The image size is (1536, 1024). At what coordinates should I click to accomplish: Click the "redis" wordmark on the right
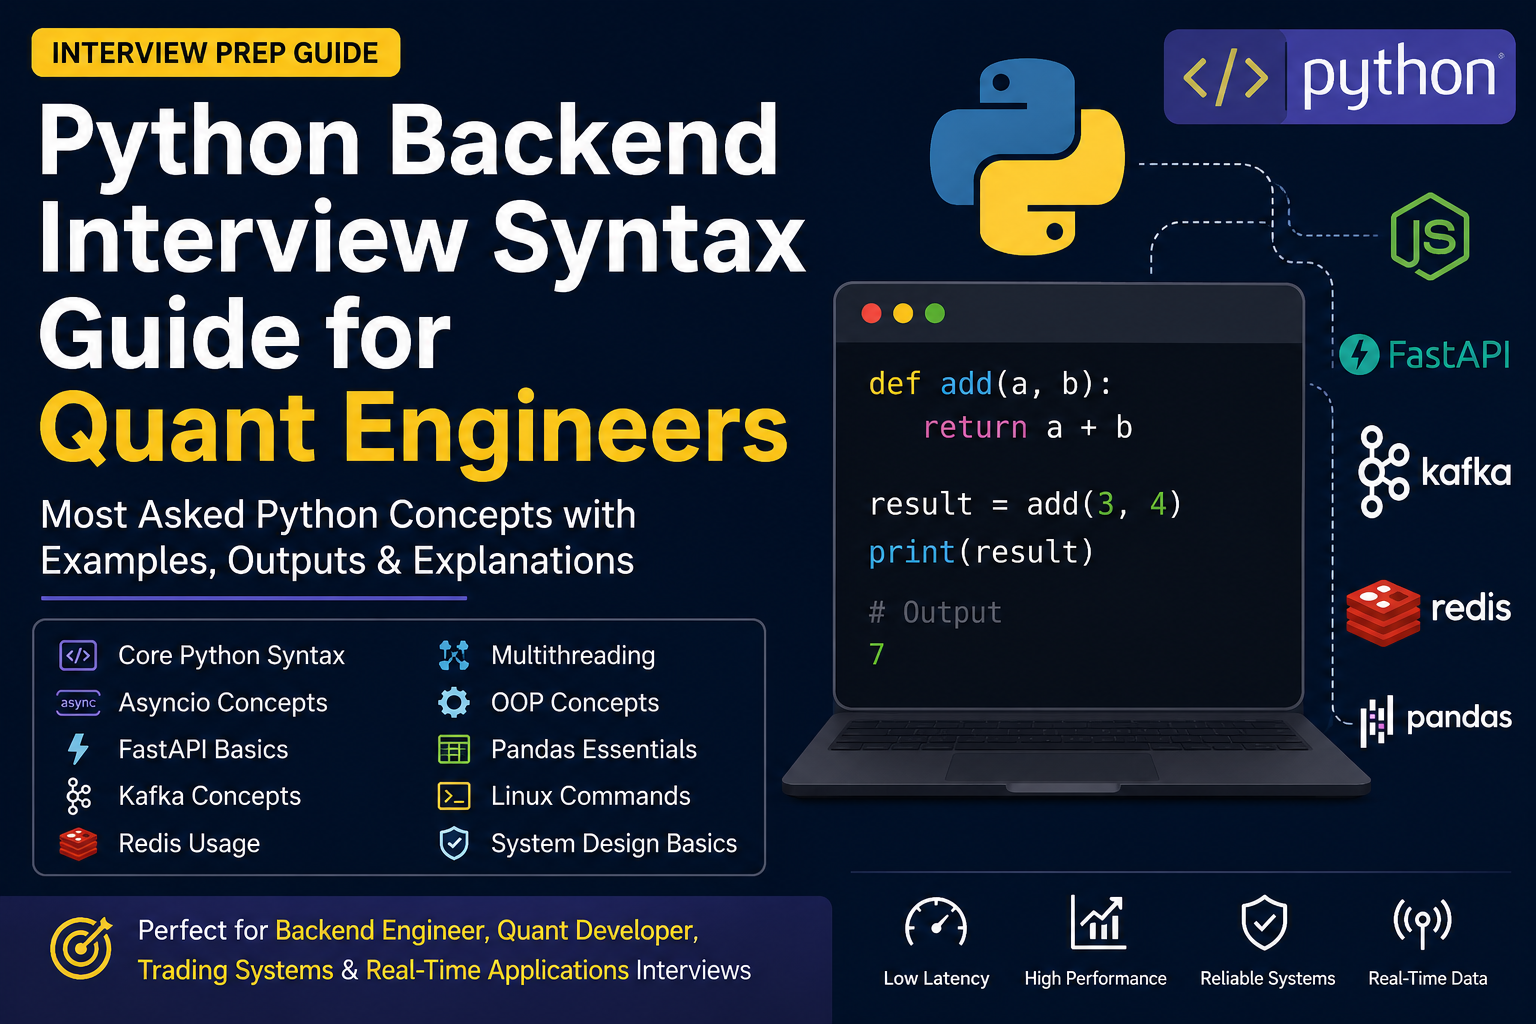pyautogui.click(x=1471, y=607)
